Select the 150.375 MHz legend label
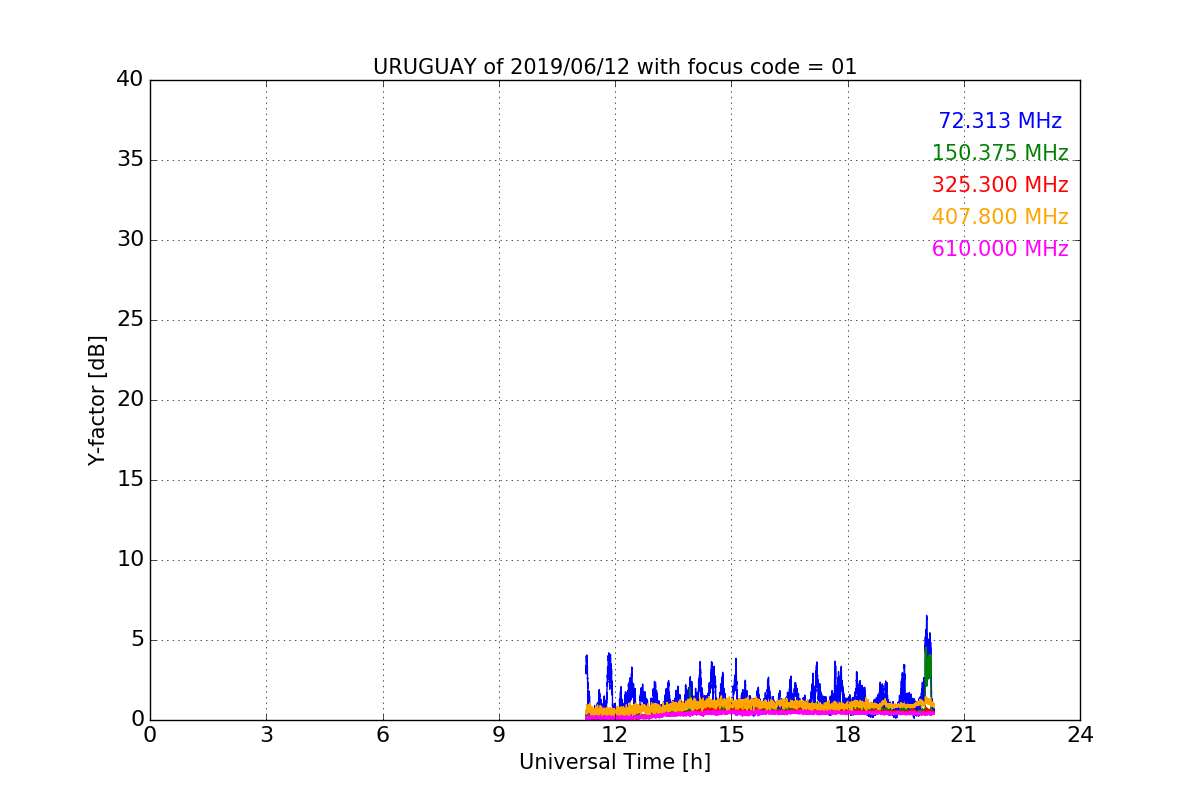The height and width of the screenshot is (800, 1200). [x=1000, y=153]
